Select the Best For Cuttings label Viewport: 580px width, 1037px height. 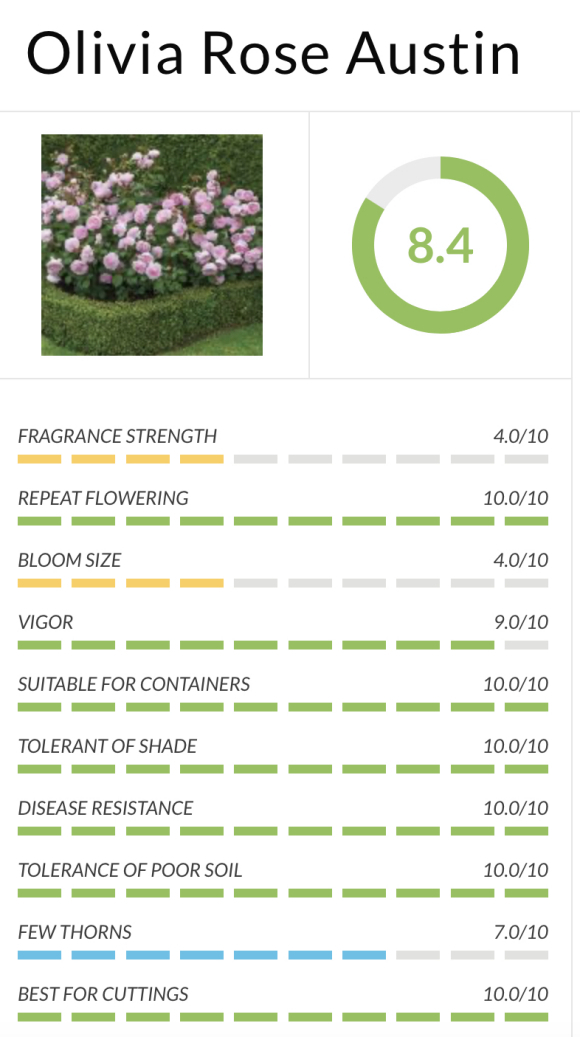click(103, 994)
